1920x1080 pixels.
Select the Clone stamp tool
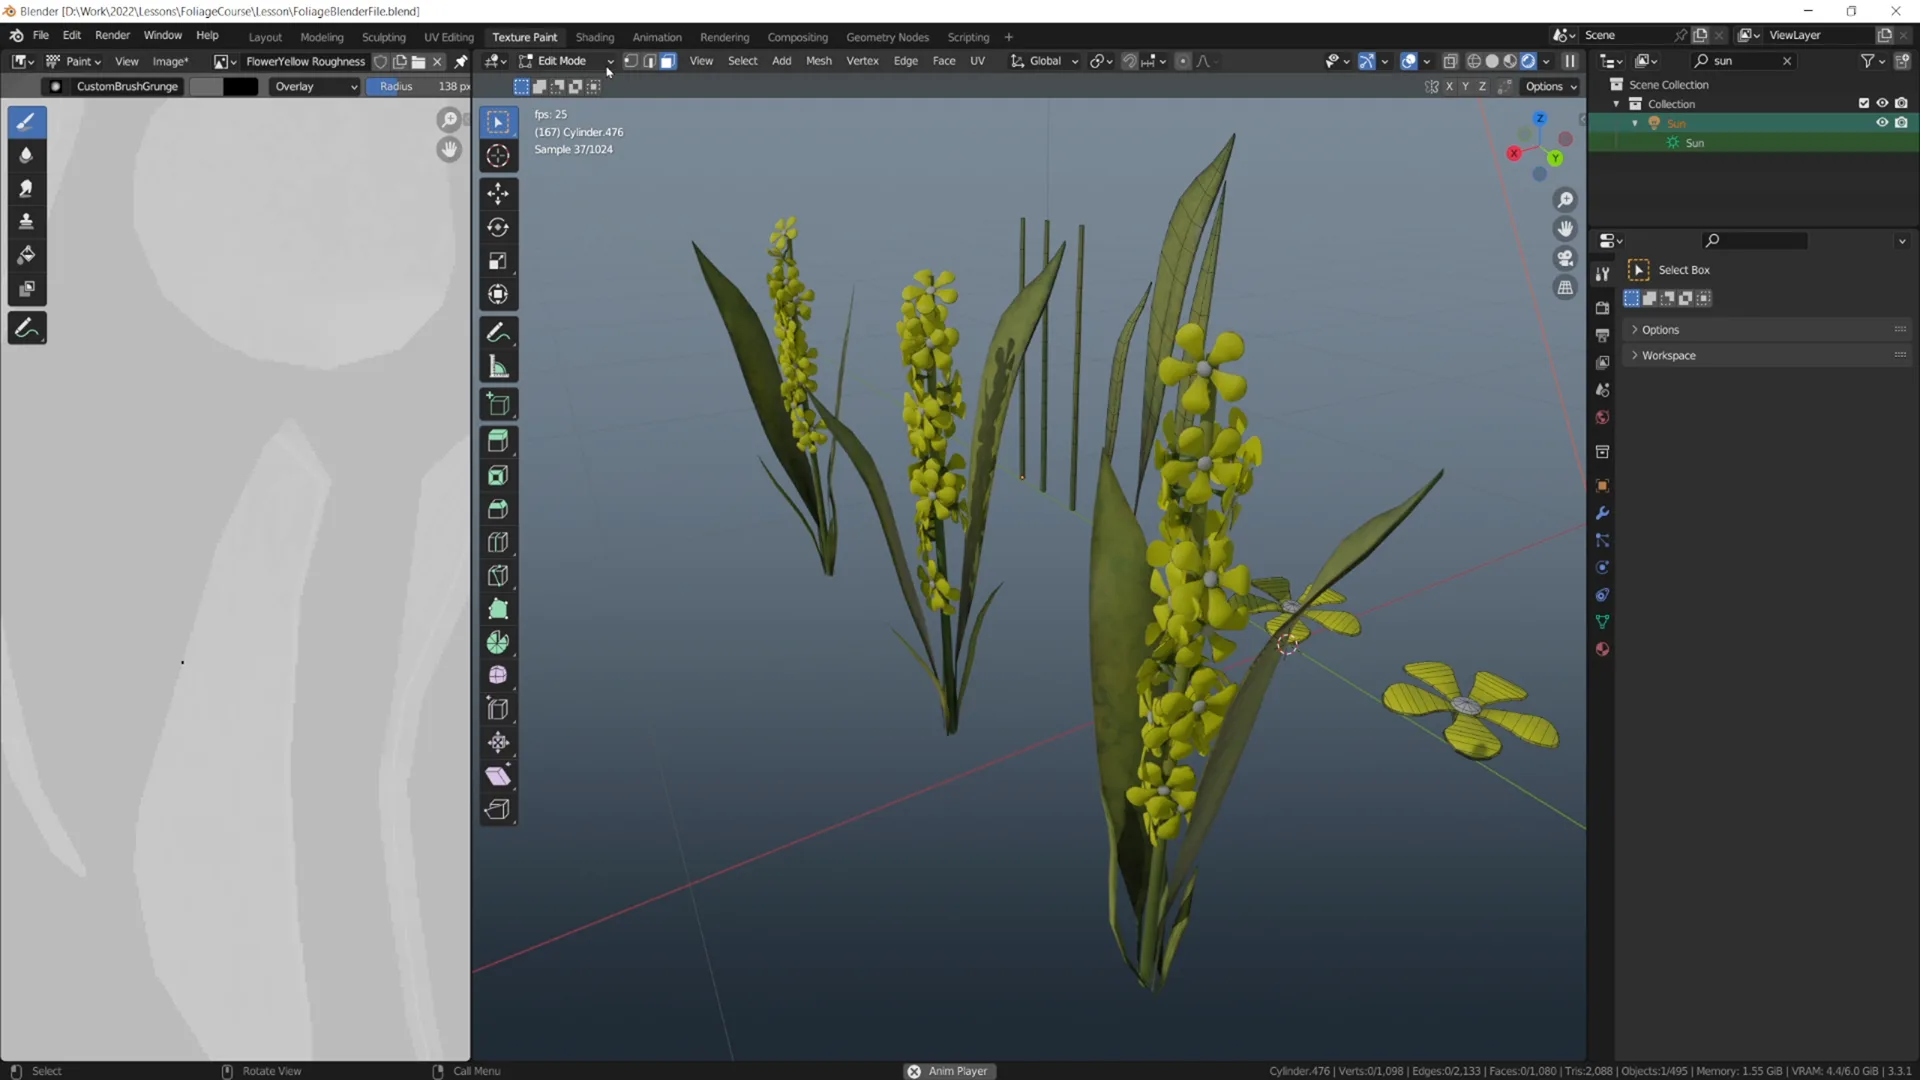coord(26,221)
